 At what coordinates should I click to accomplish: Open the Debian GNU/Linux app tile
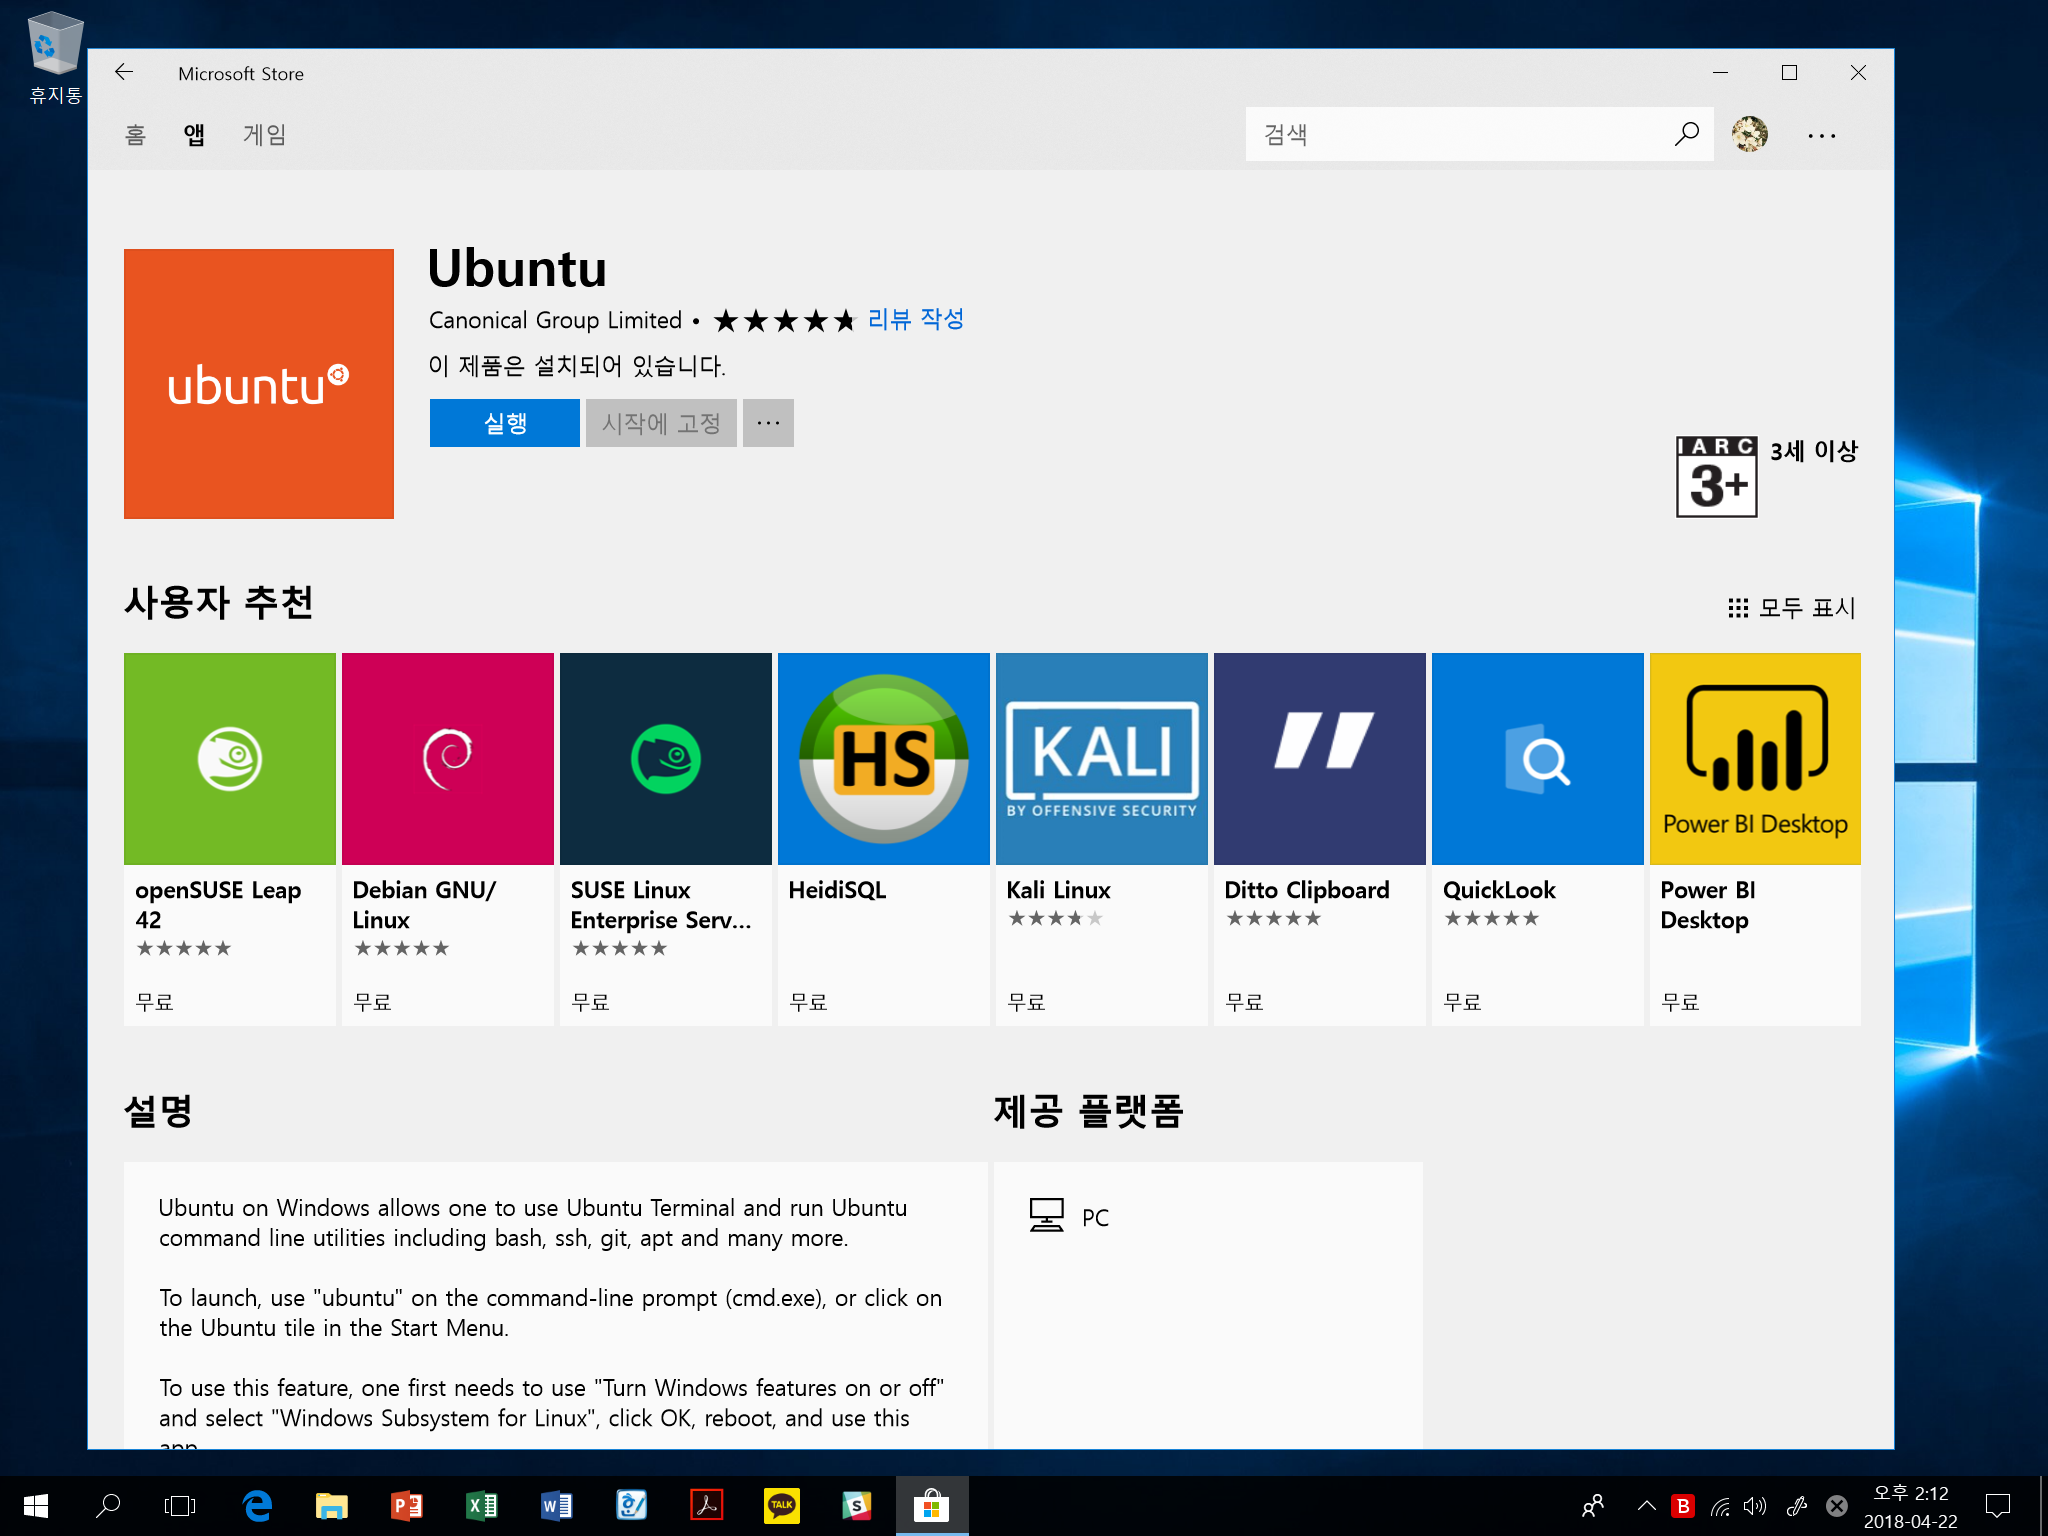(447, 760)
